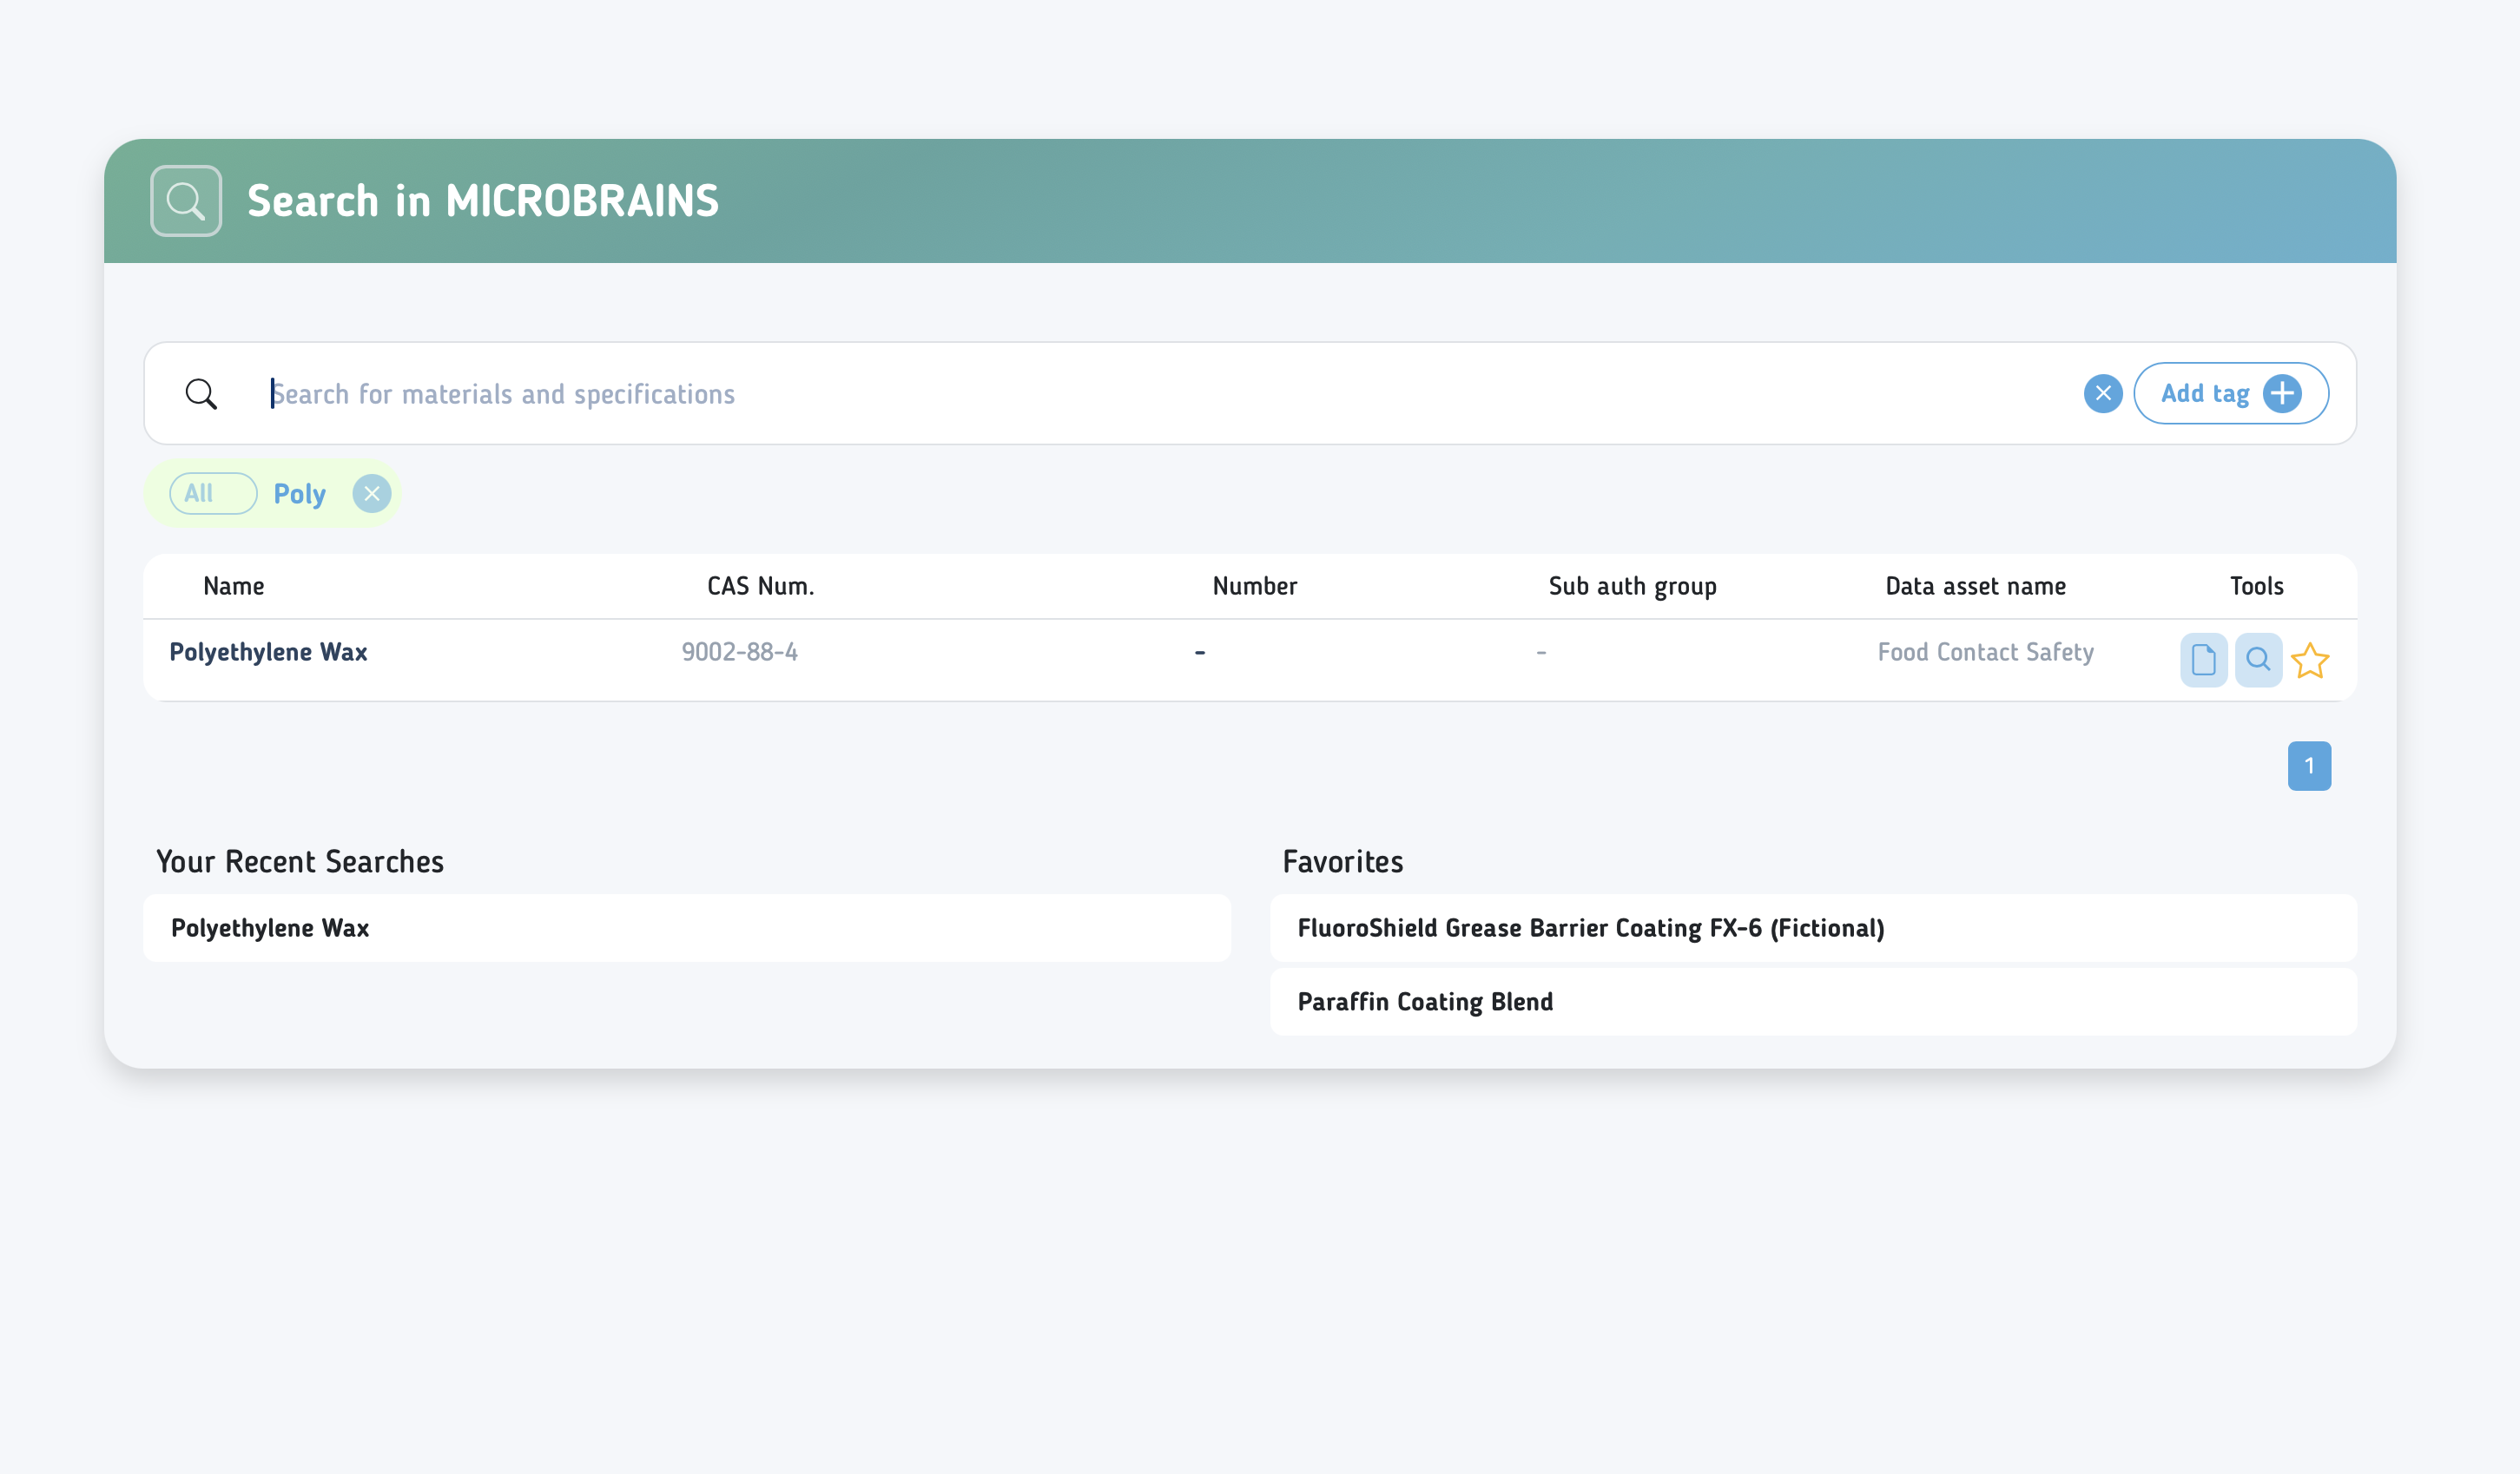Click CAS number 9002-88-4
Screen dimensions: 2520x1474
point(740,652)
